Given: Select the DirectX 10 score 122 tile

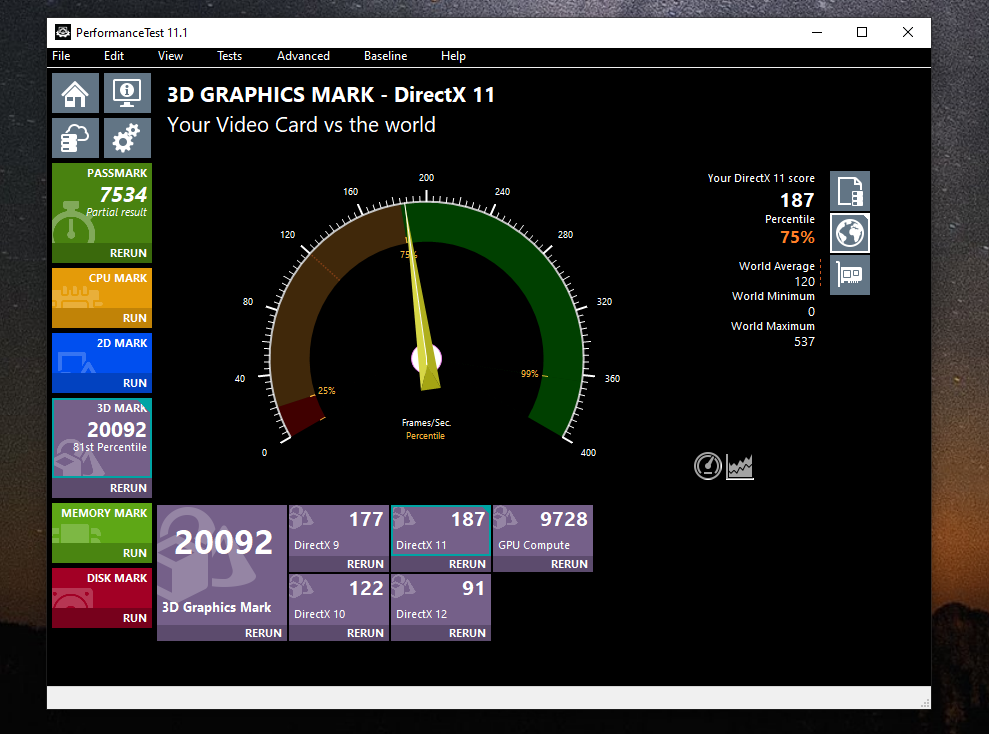Looking at the screenshot, I should coord(339,600).
